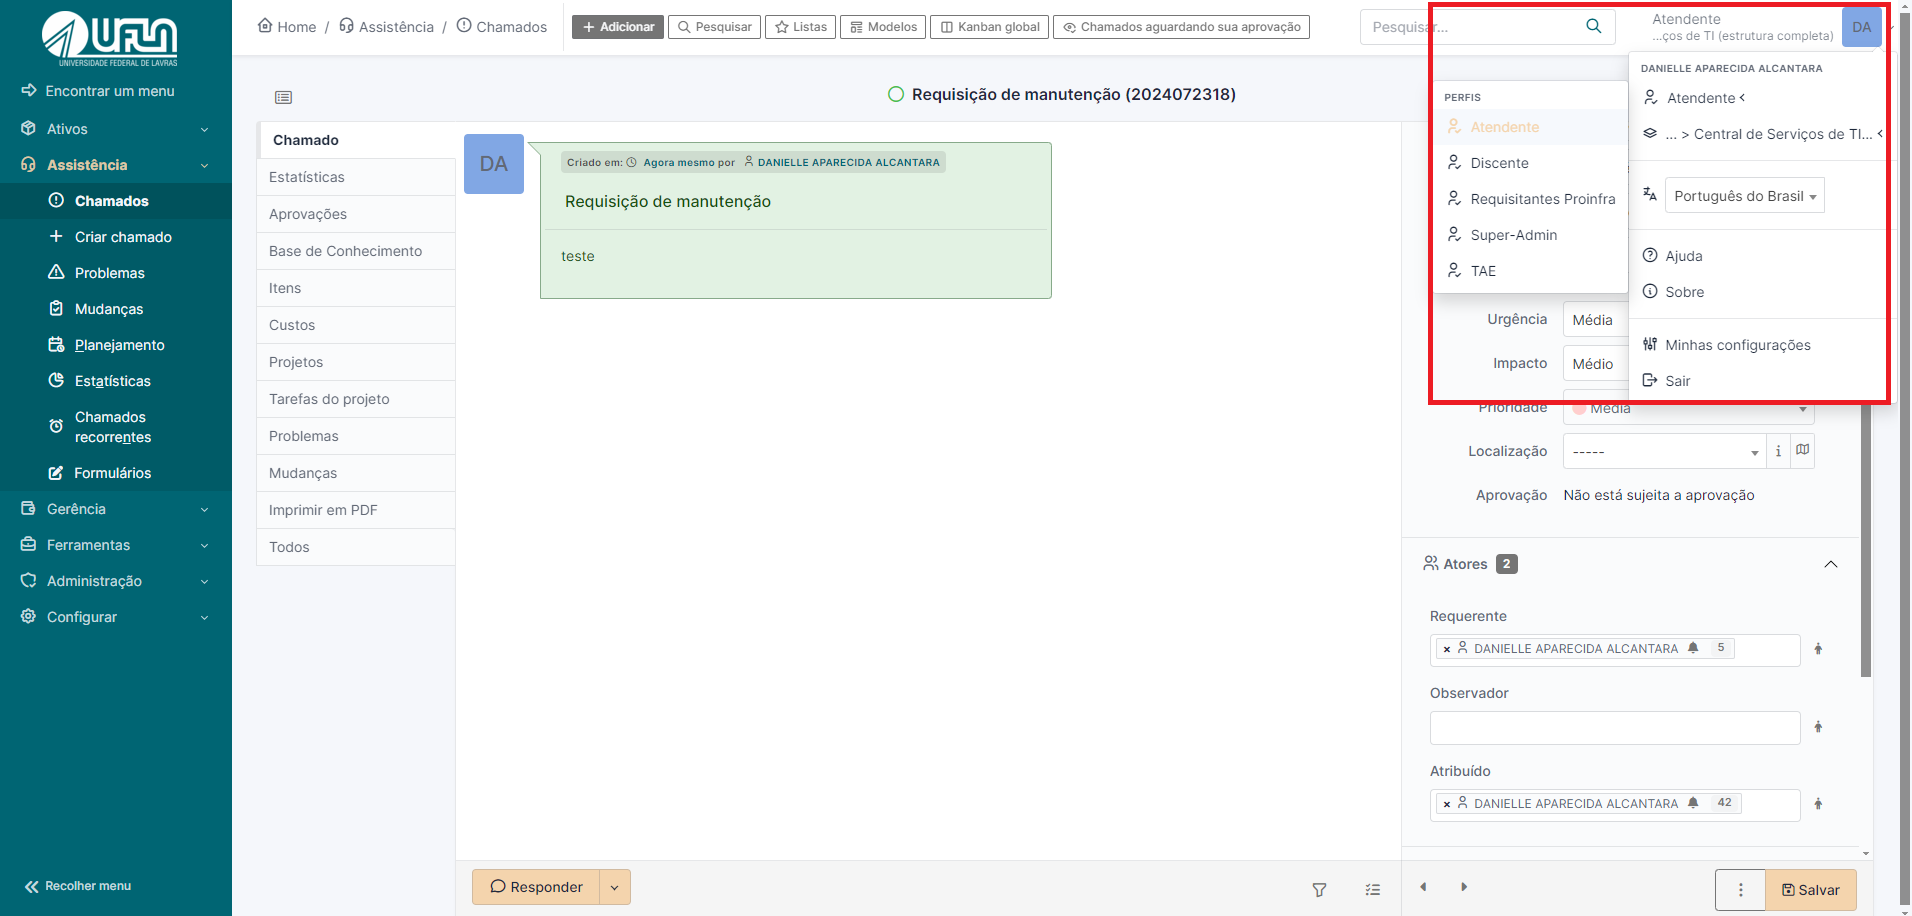Click the Pesquisar toolbar button
Screen dimensions: 1912x916
714,27
